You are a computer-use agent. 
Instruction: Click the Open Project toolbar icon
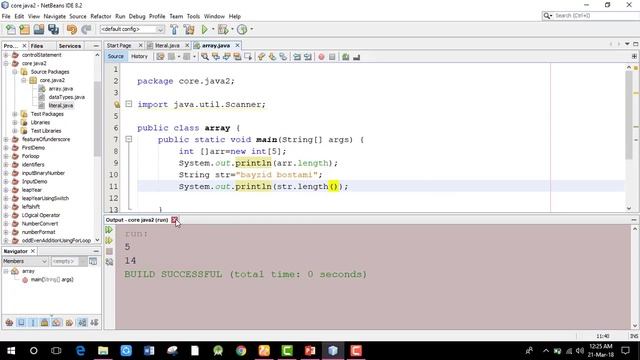(39, 29)
